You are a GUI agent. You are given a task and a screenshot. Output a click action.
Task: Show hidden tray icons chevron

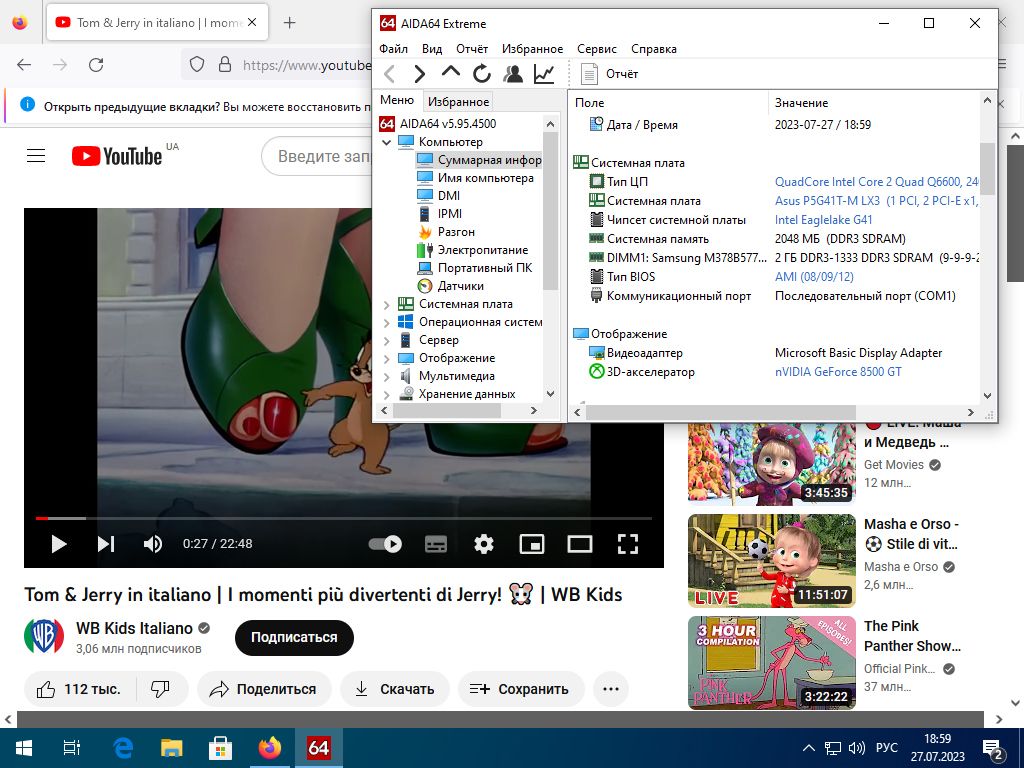[x=808, y=748]
